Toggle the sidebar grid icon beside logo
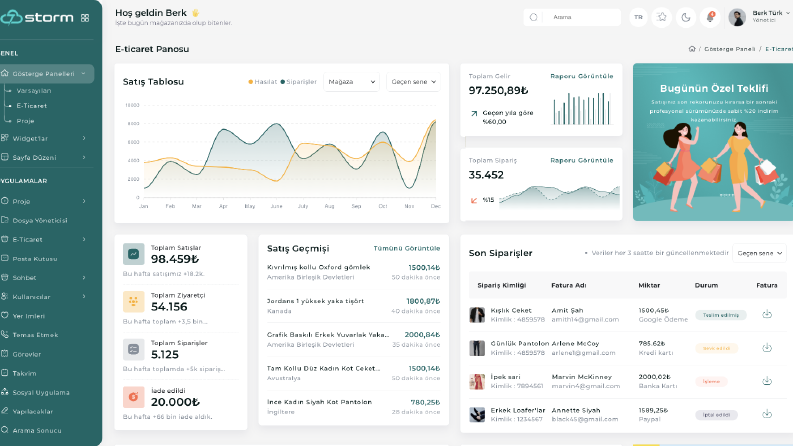The height and width of the screenshot is (446, 793). tap(85, 18)
